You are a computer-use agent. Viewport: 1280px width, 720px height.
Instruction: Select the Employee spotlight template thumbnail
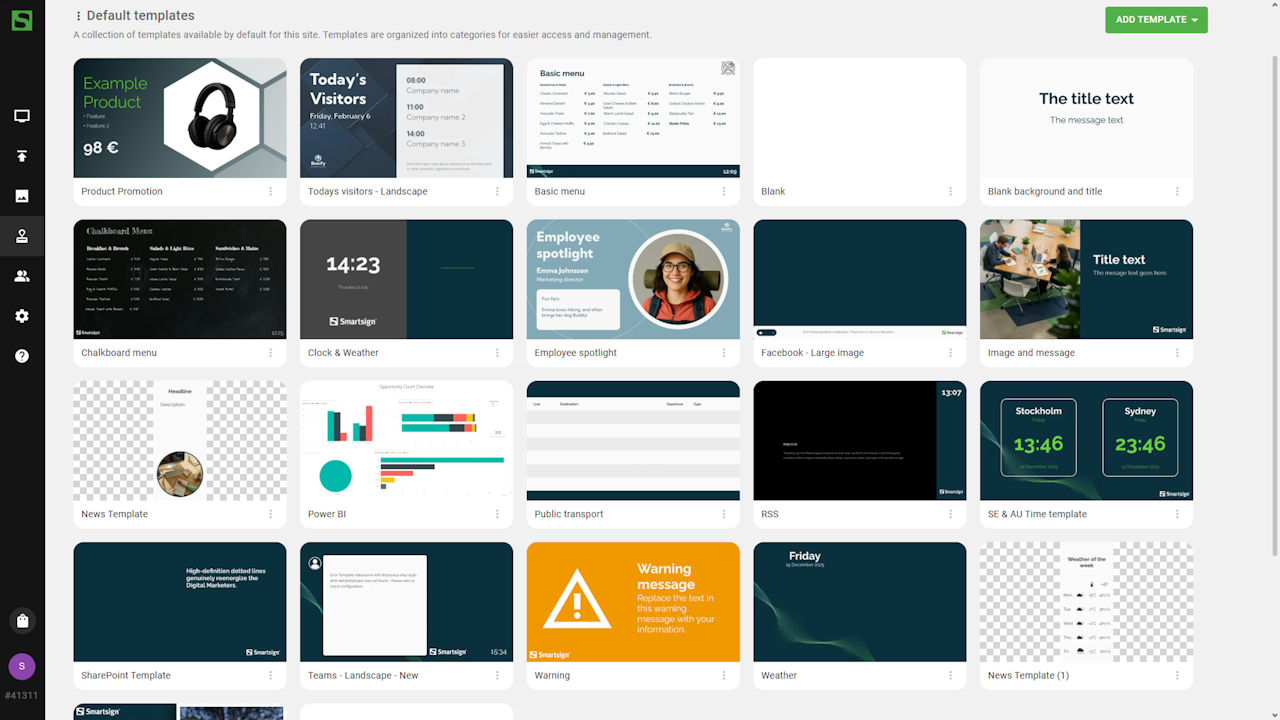coord(633,279)
